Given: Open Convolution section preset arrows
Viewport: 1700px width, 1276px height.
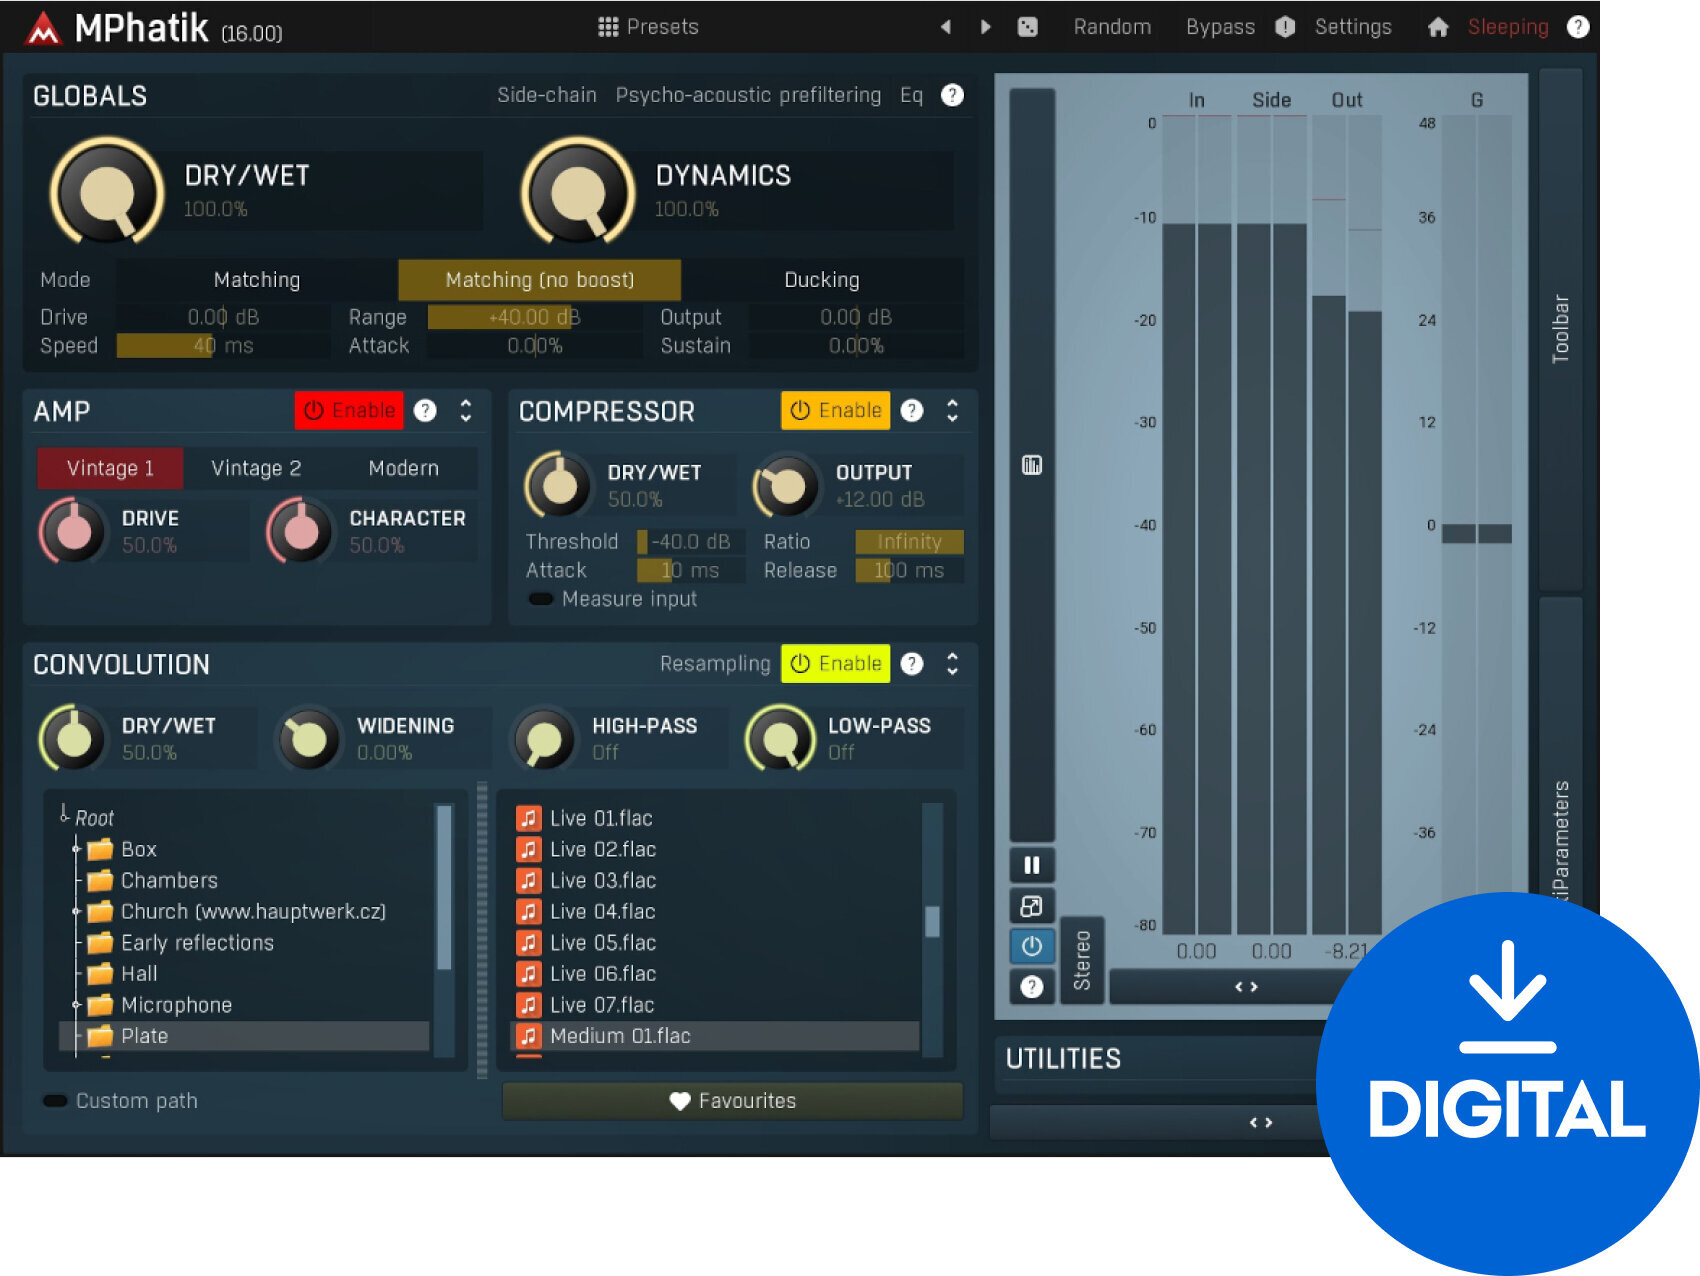Looking at the screenshot, I should tap(952, 664).
